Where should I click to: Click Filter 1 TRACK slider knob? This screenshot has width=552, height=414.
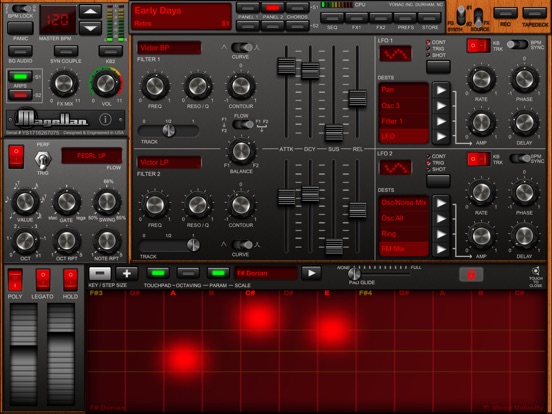click(x=169, y=131)
